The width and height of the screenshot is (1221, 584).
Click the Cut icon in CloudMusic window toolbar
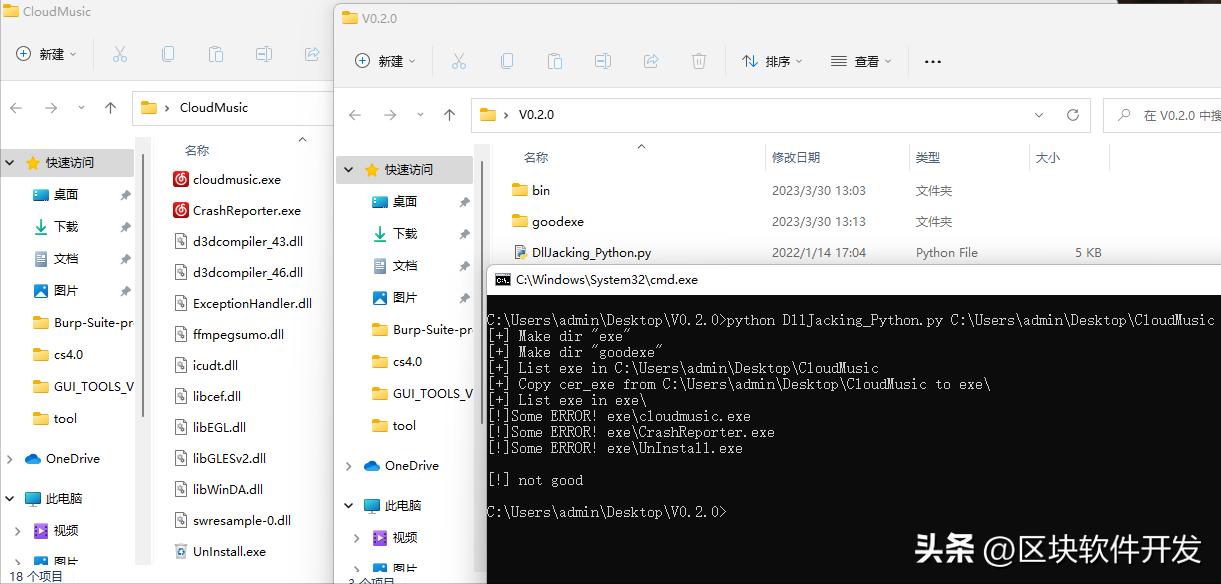click(120, 54)
